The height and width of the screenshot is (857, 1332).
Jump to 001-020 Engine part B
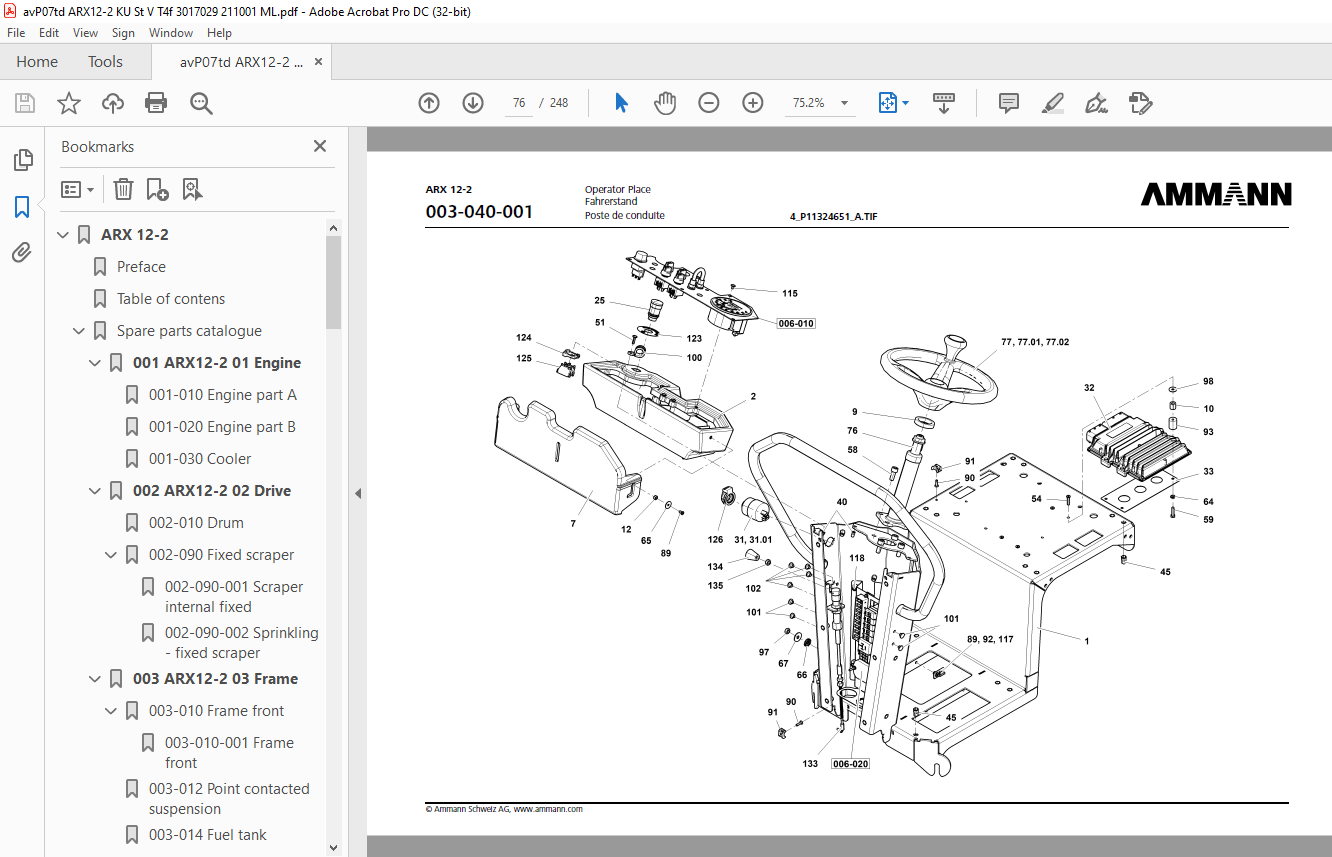[x=222, y=427]
